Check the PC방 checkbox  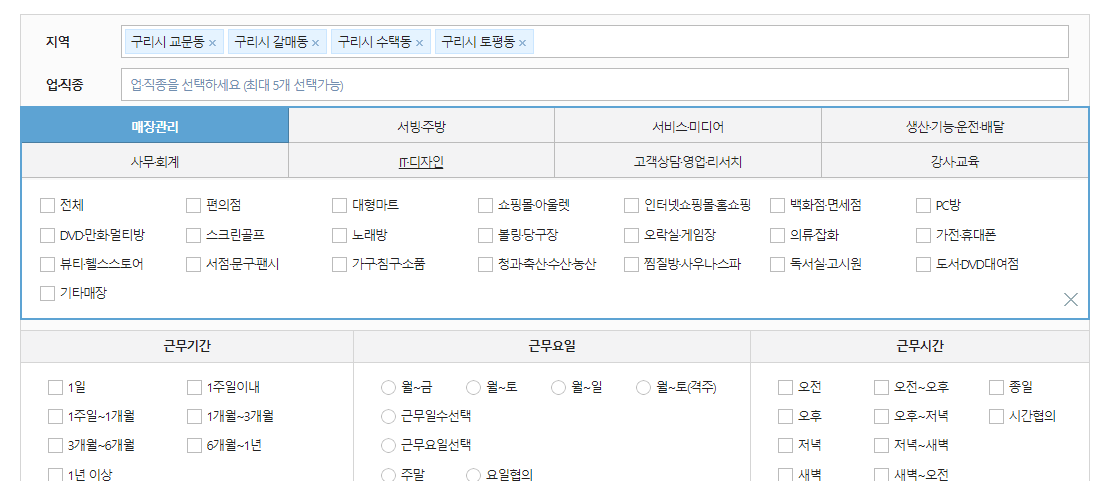(923, 206)
